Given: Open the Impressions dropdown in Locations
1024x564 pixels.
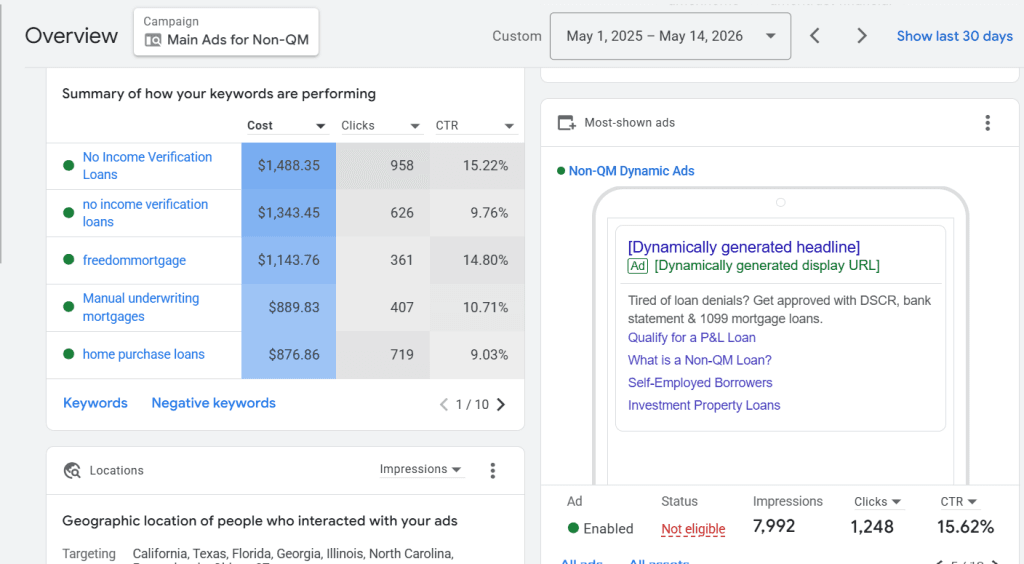Looking at the screenshot, I should tap(421, 469).
